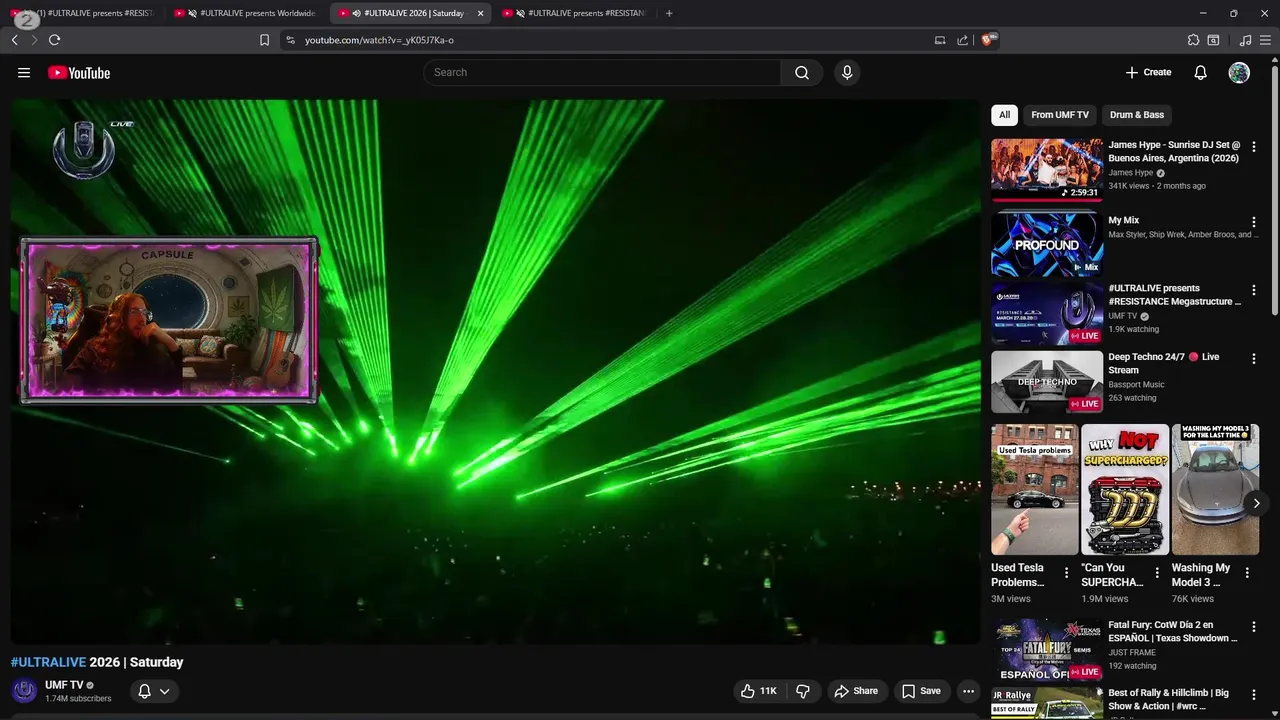The height and width of the screenshot is (720, 1280).
Task: Open options for Fatal Fury CotW stream
Action: (1254, 627)
